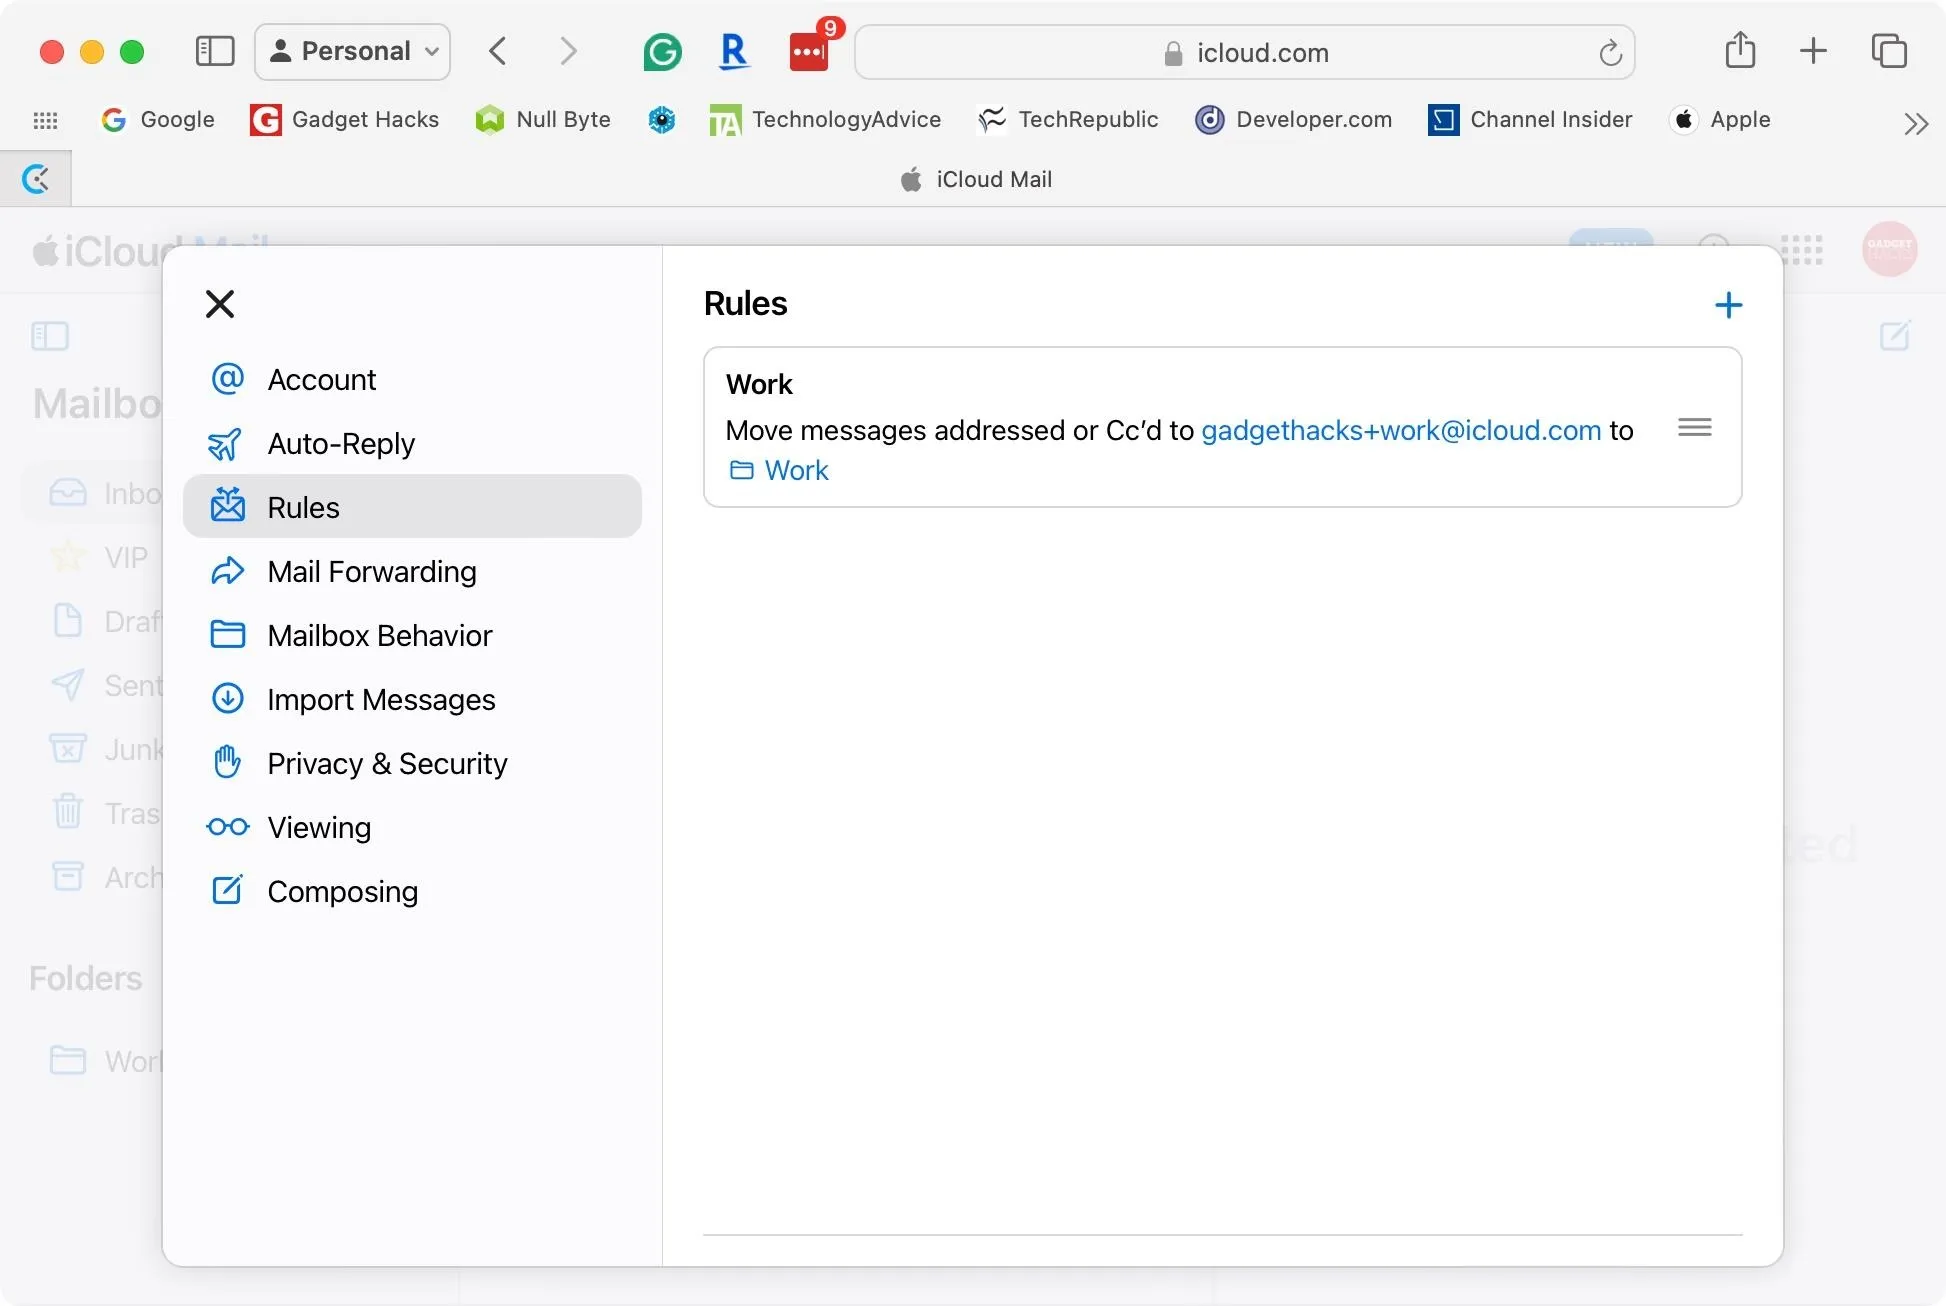Add a new rule with the plus button
This screenshot has height=1306, width=1946.
(1728, 305)
